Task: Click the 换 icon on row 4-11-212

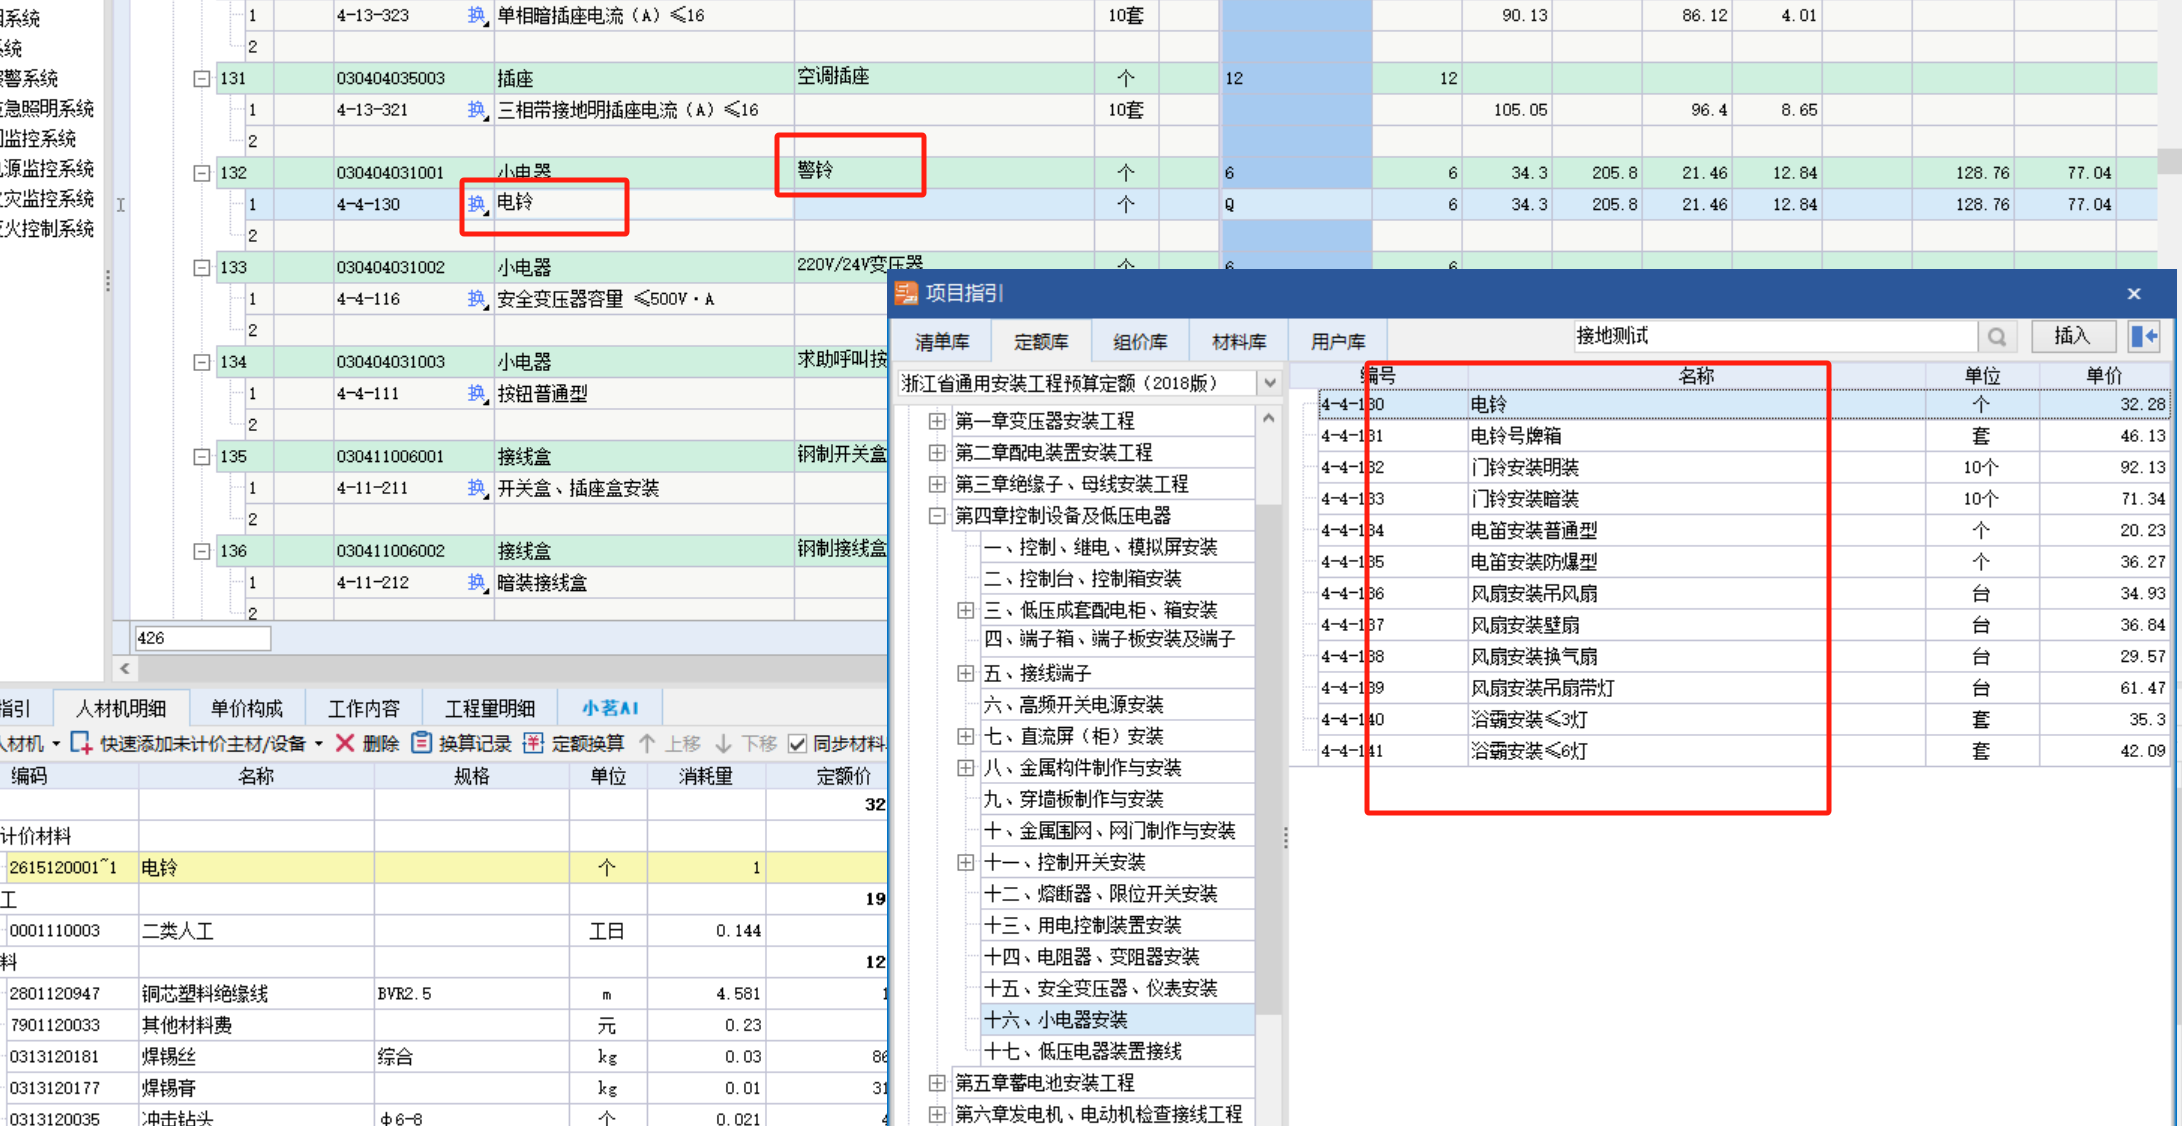Action: (477, 582)
